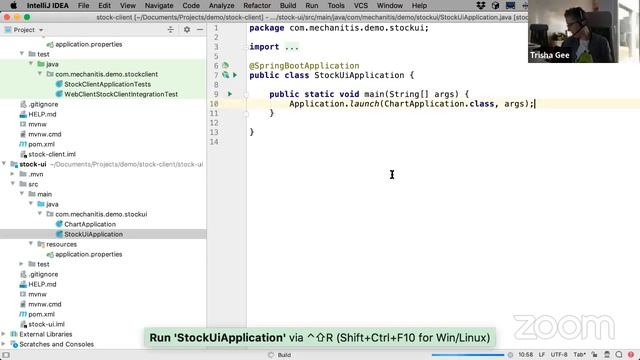Click the External Libraries icon
The height and width of the screenshot is (360, 640).
click(x=14, y=334)
